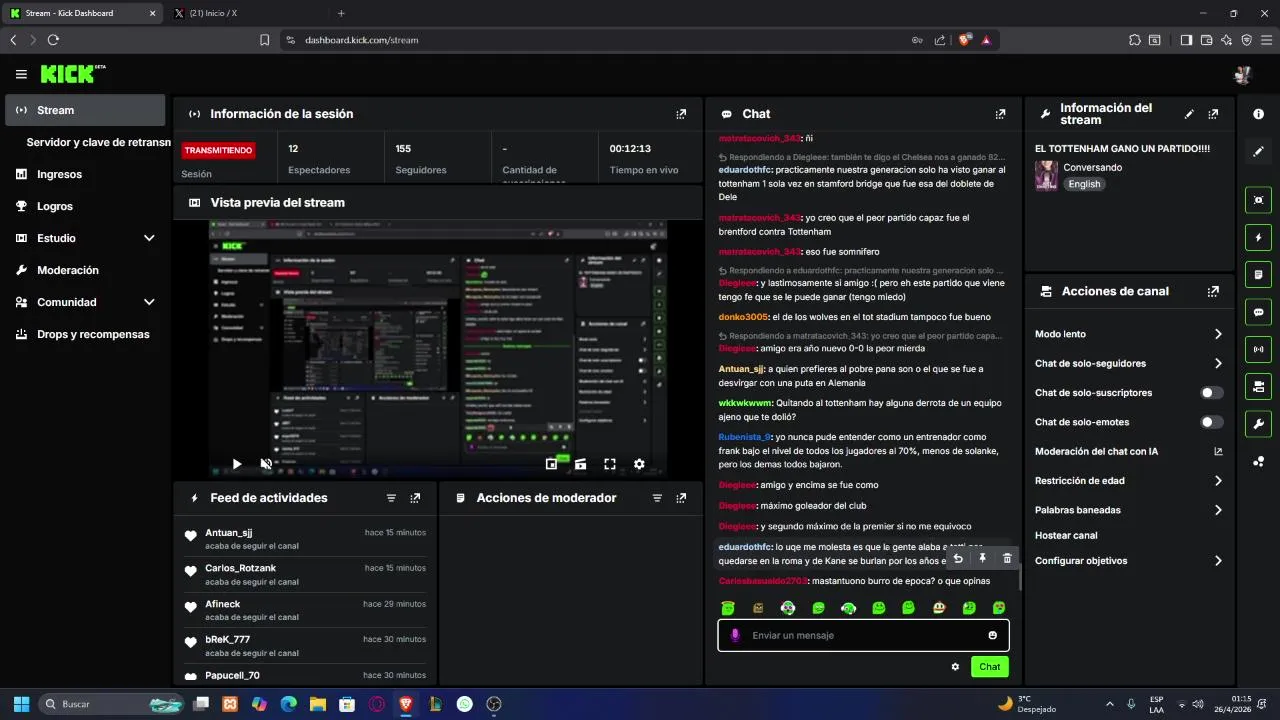The width and height of the screenshot is (1280, 720).
Task: Click Hostear canal
Action: tap(1066, 535)
